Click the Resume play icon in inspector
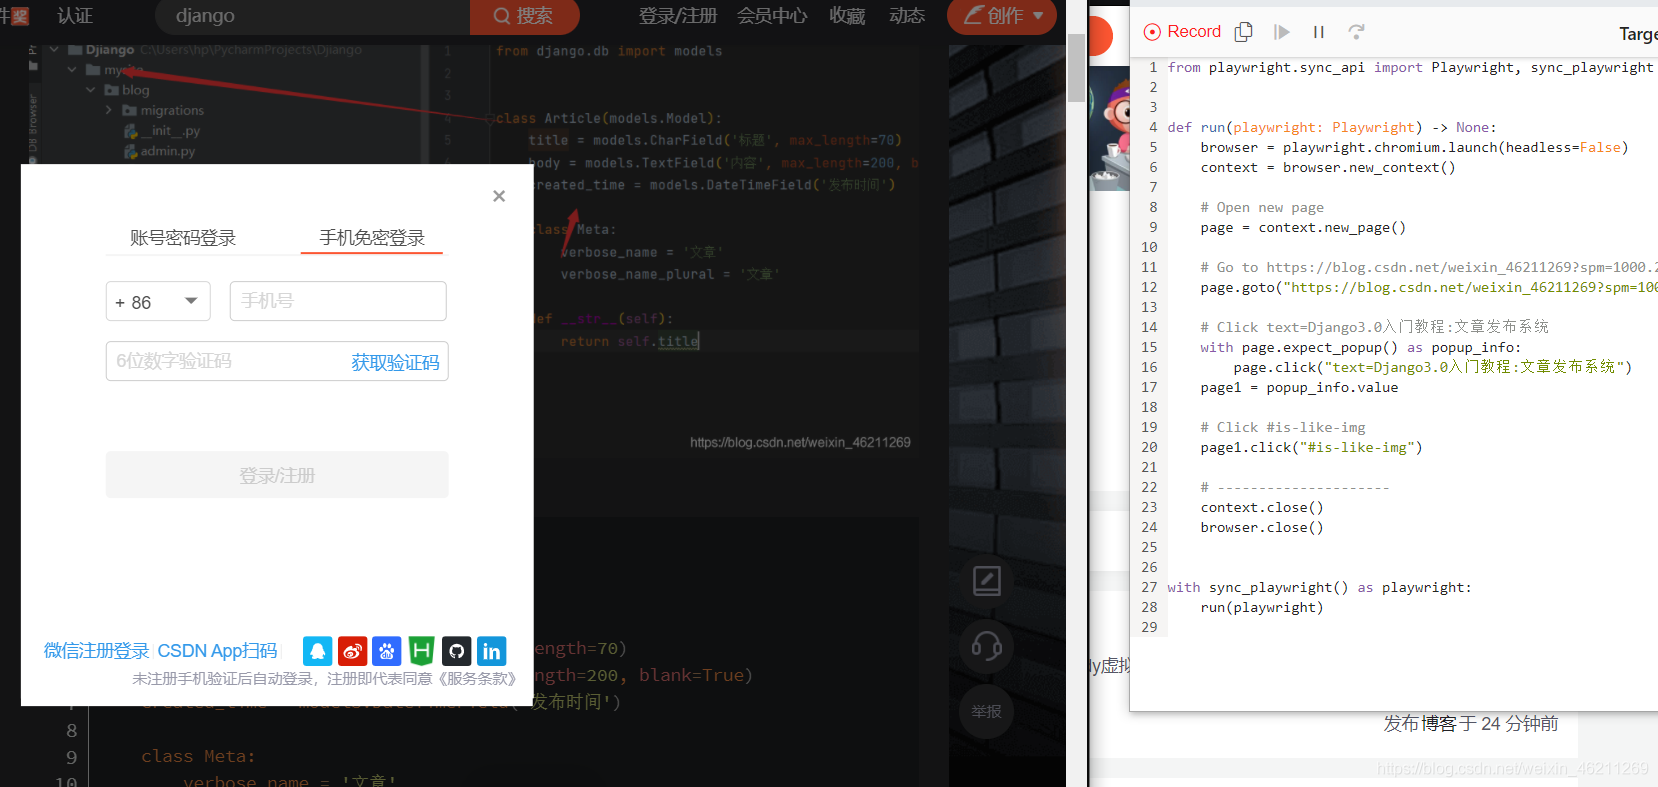The image size is (1658, 787). tap(1281, 32)
